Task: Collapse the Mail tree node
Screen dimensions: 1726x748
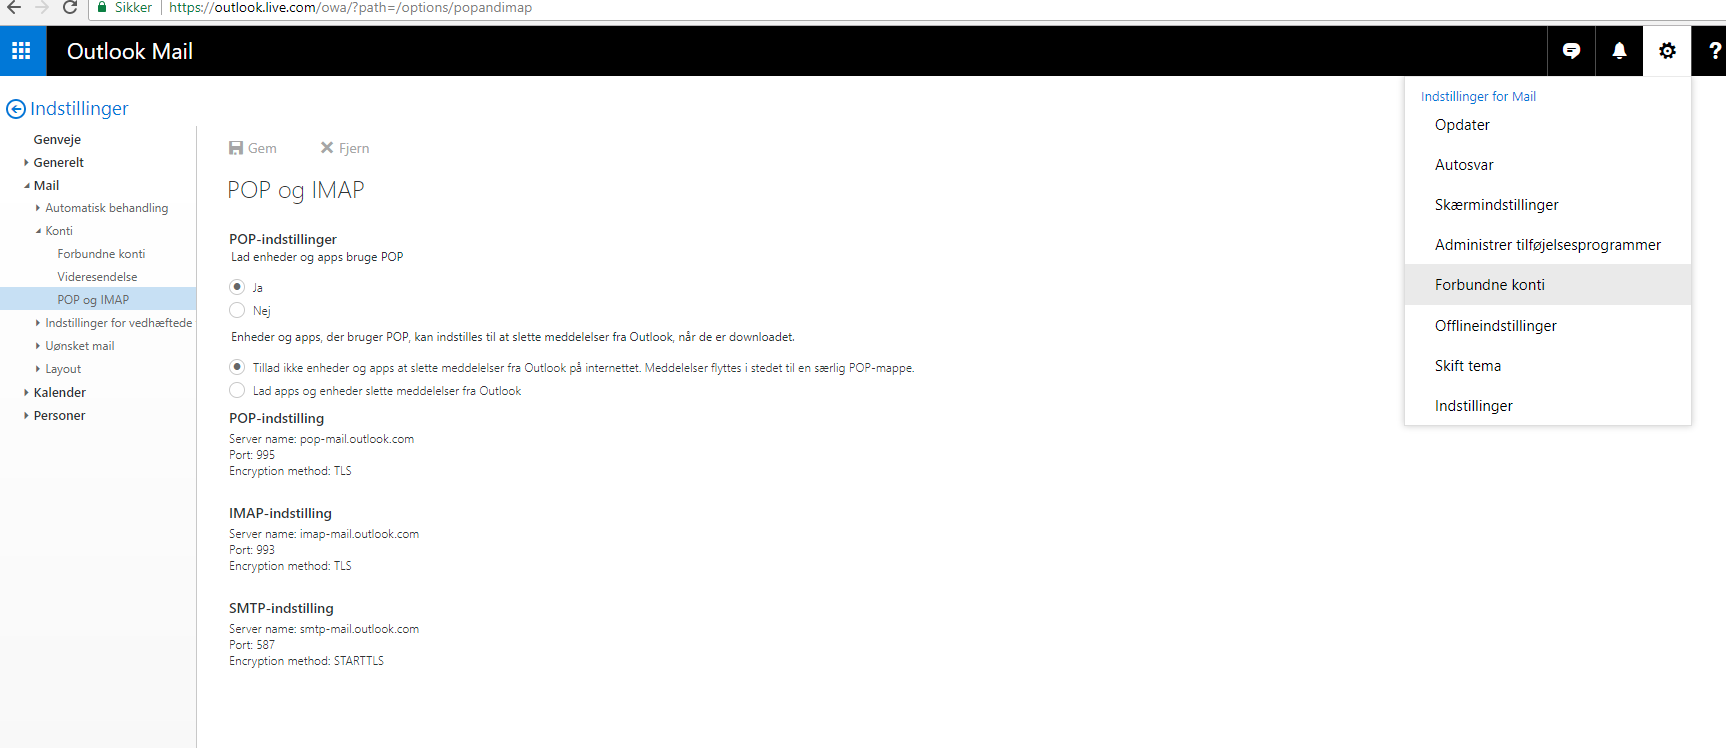Action: click(x=26, y=185)
